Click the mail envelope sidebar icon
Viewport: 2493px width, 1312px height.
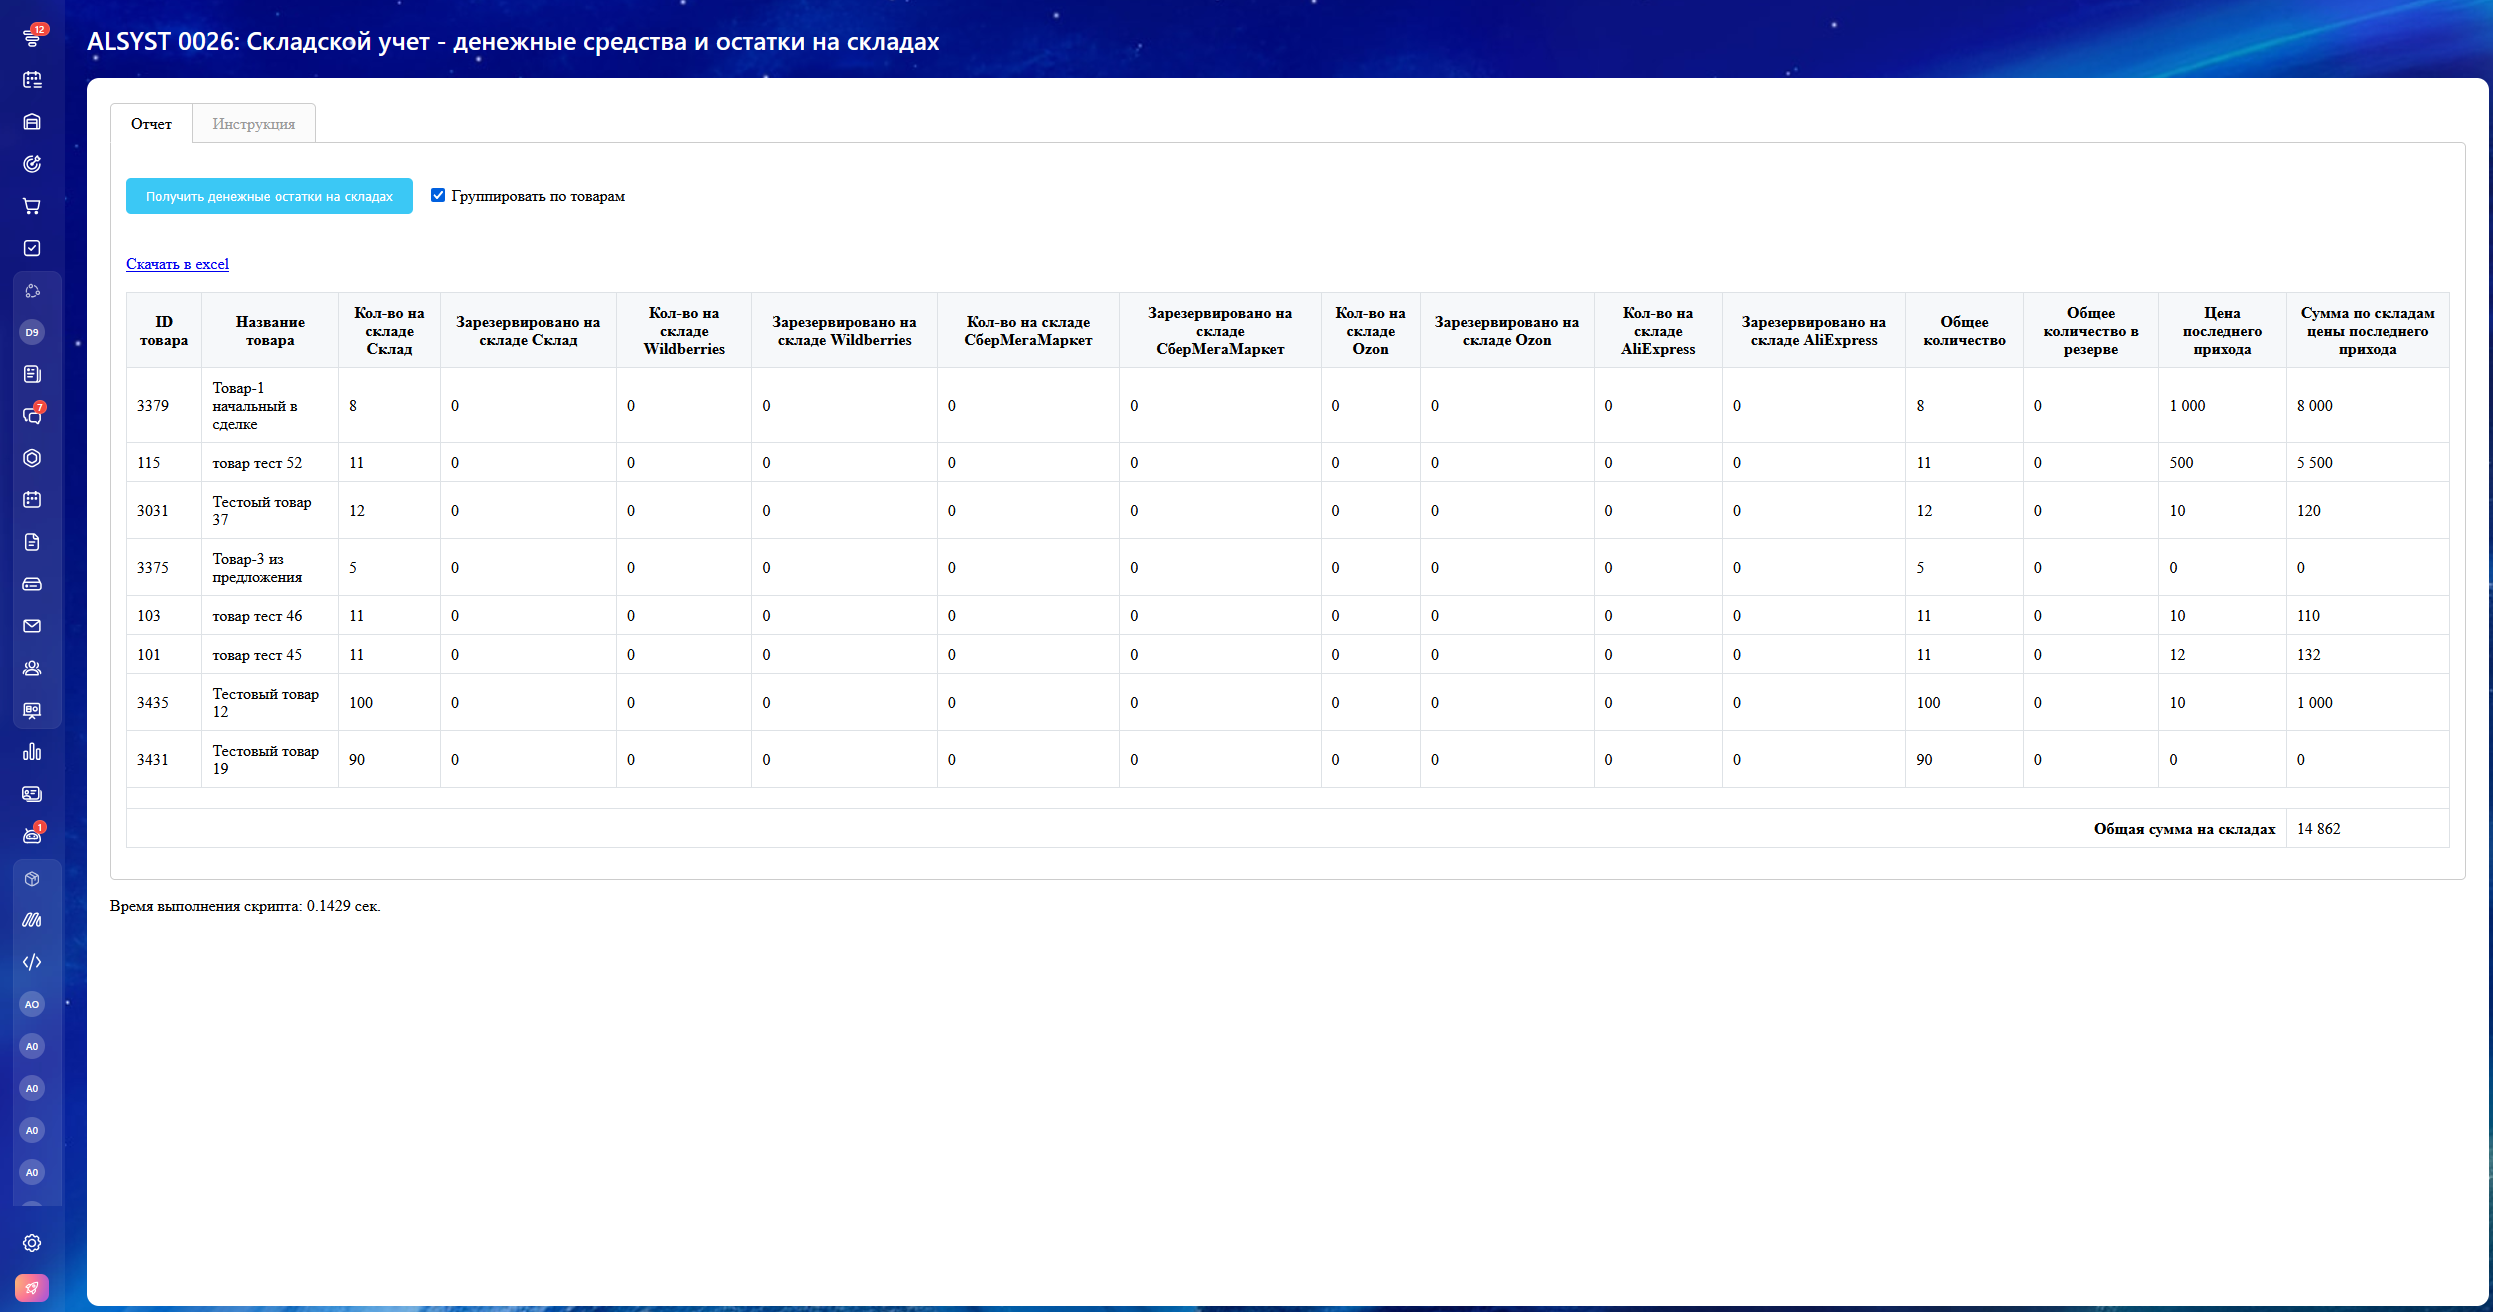32,626
